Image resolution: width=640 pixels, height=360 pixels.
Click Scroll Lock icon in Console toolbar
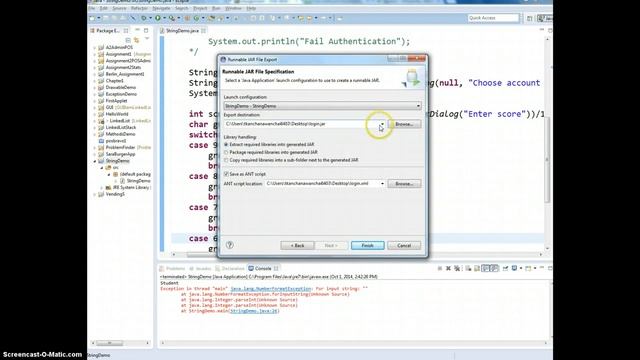click(x=476, y=268)
